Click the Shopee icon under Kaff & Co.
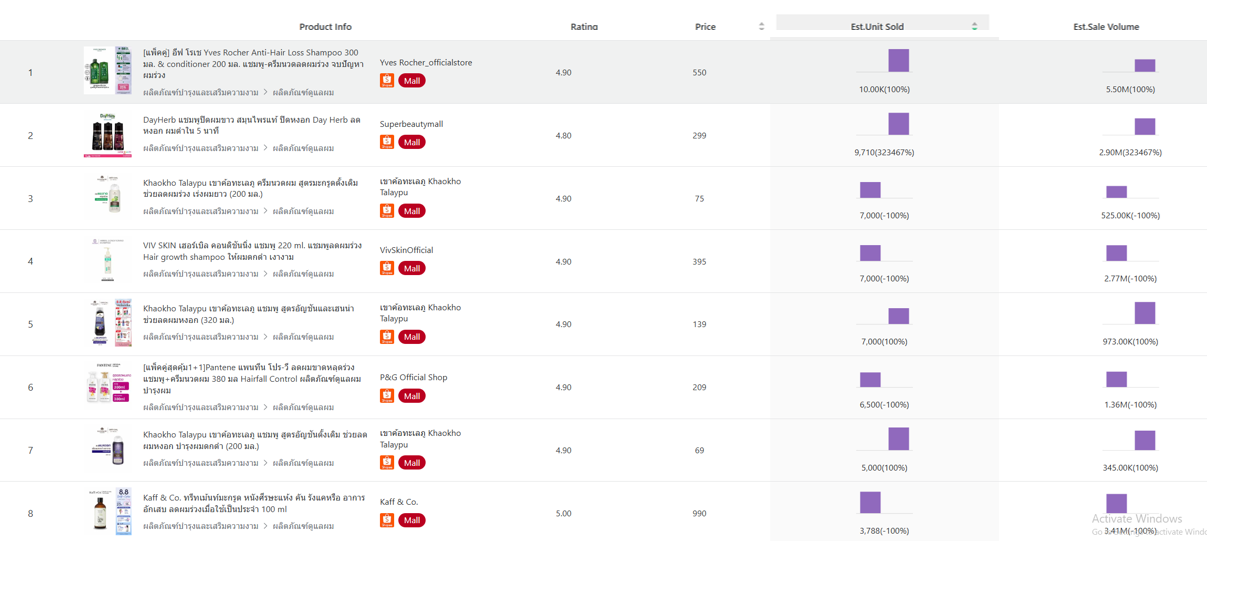 pyautogui.click(x=387, y=520)
